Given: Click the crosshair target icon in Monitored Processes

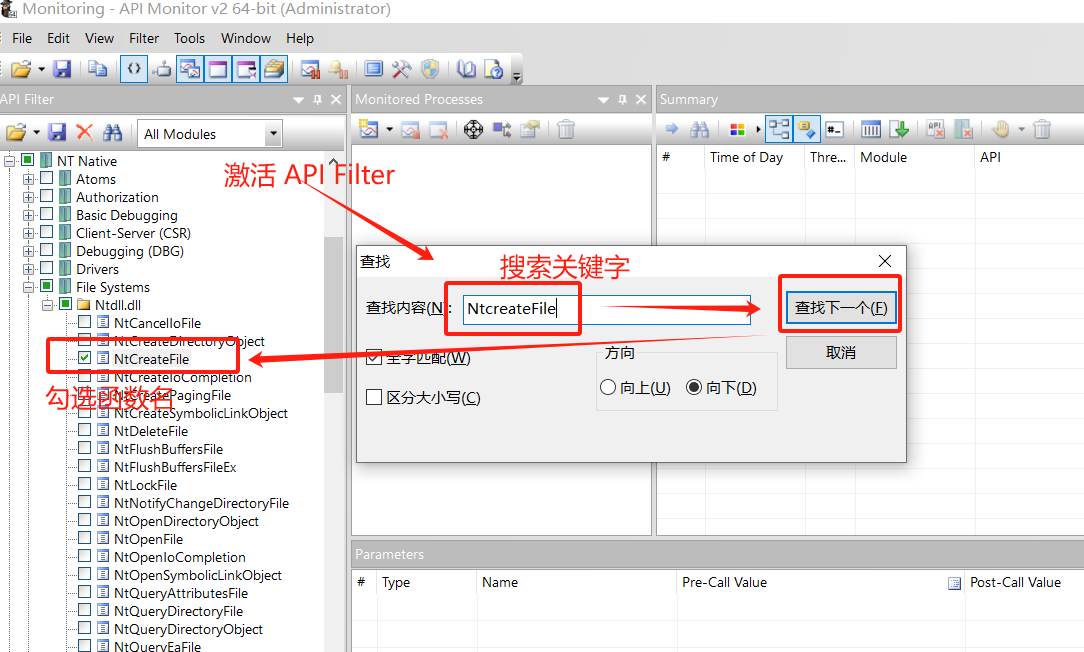Looking at the screenshot, I should (474, 129).
